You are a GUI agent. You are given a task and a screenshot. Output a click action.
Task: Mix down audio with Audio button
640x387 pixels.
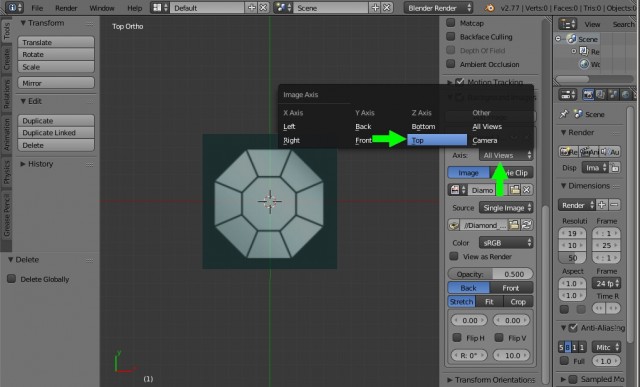610,152
